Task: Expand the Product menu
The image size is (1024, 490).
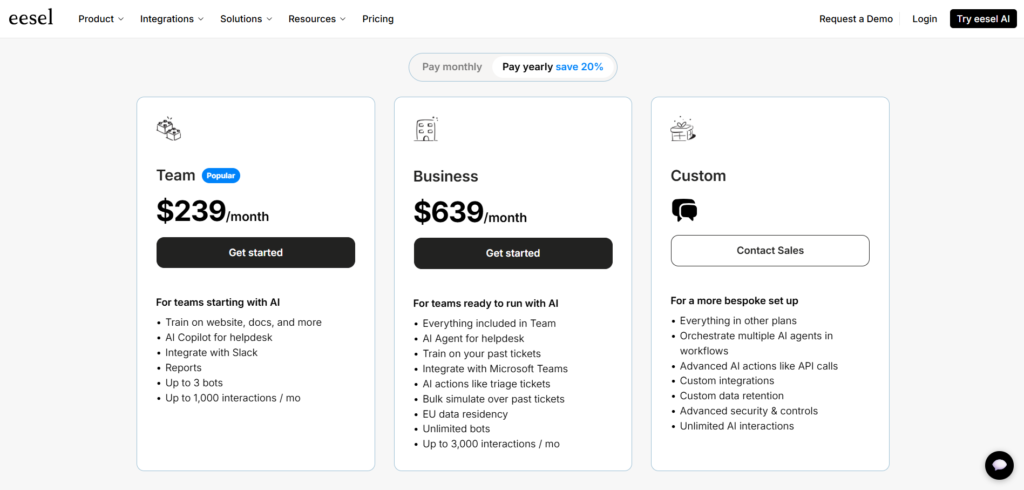Action: click(x=101, y=19)
